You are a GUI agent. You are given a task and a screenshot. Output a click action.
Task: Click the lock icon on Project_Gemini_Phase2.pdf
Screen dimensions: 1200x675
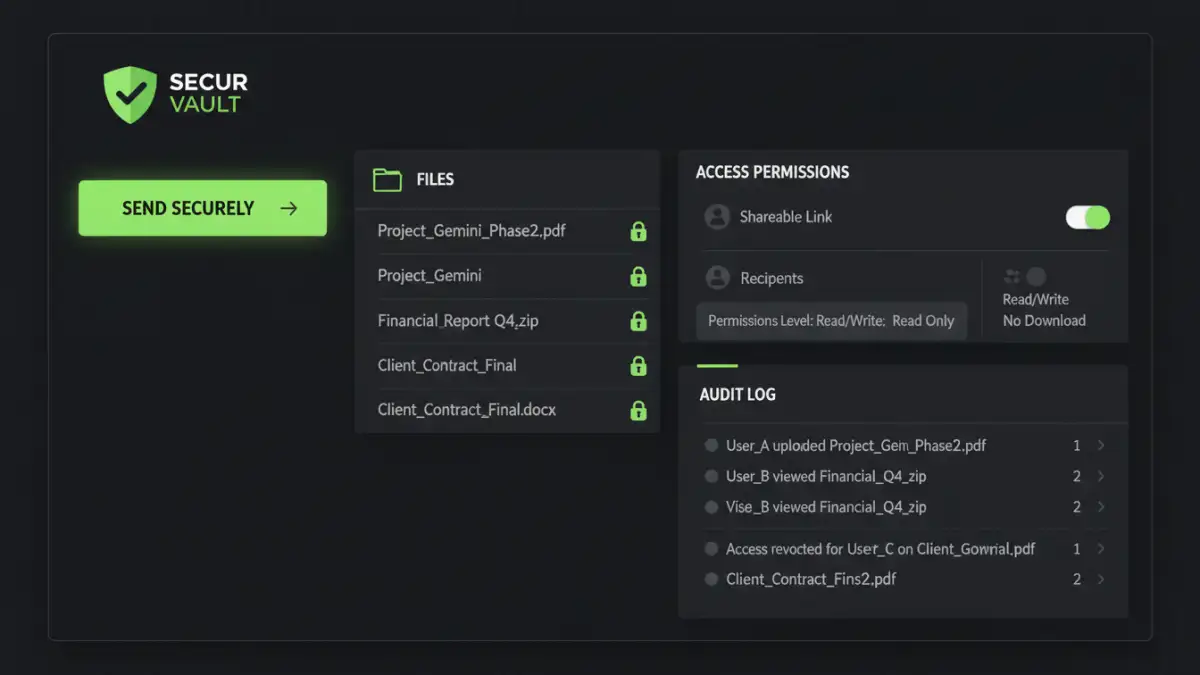pos(638,231)
